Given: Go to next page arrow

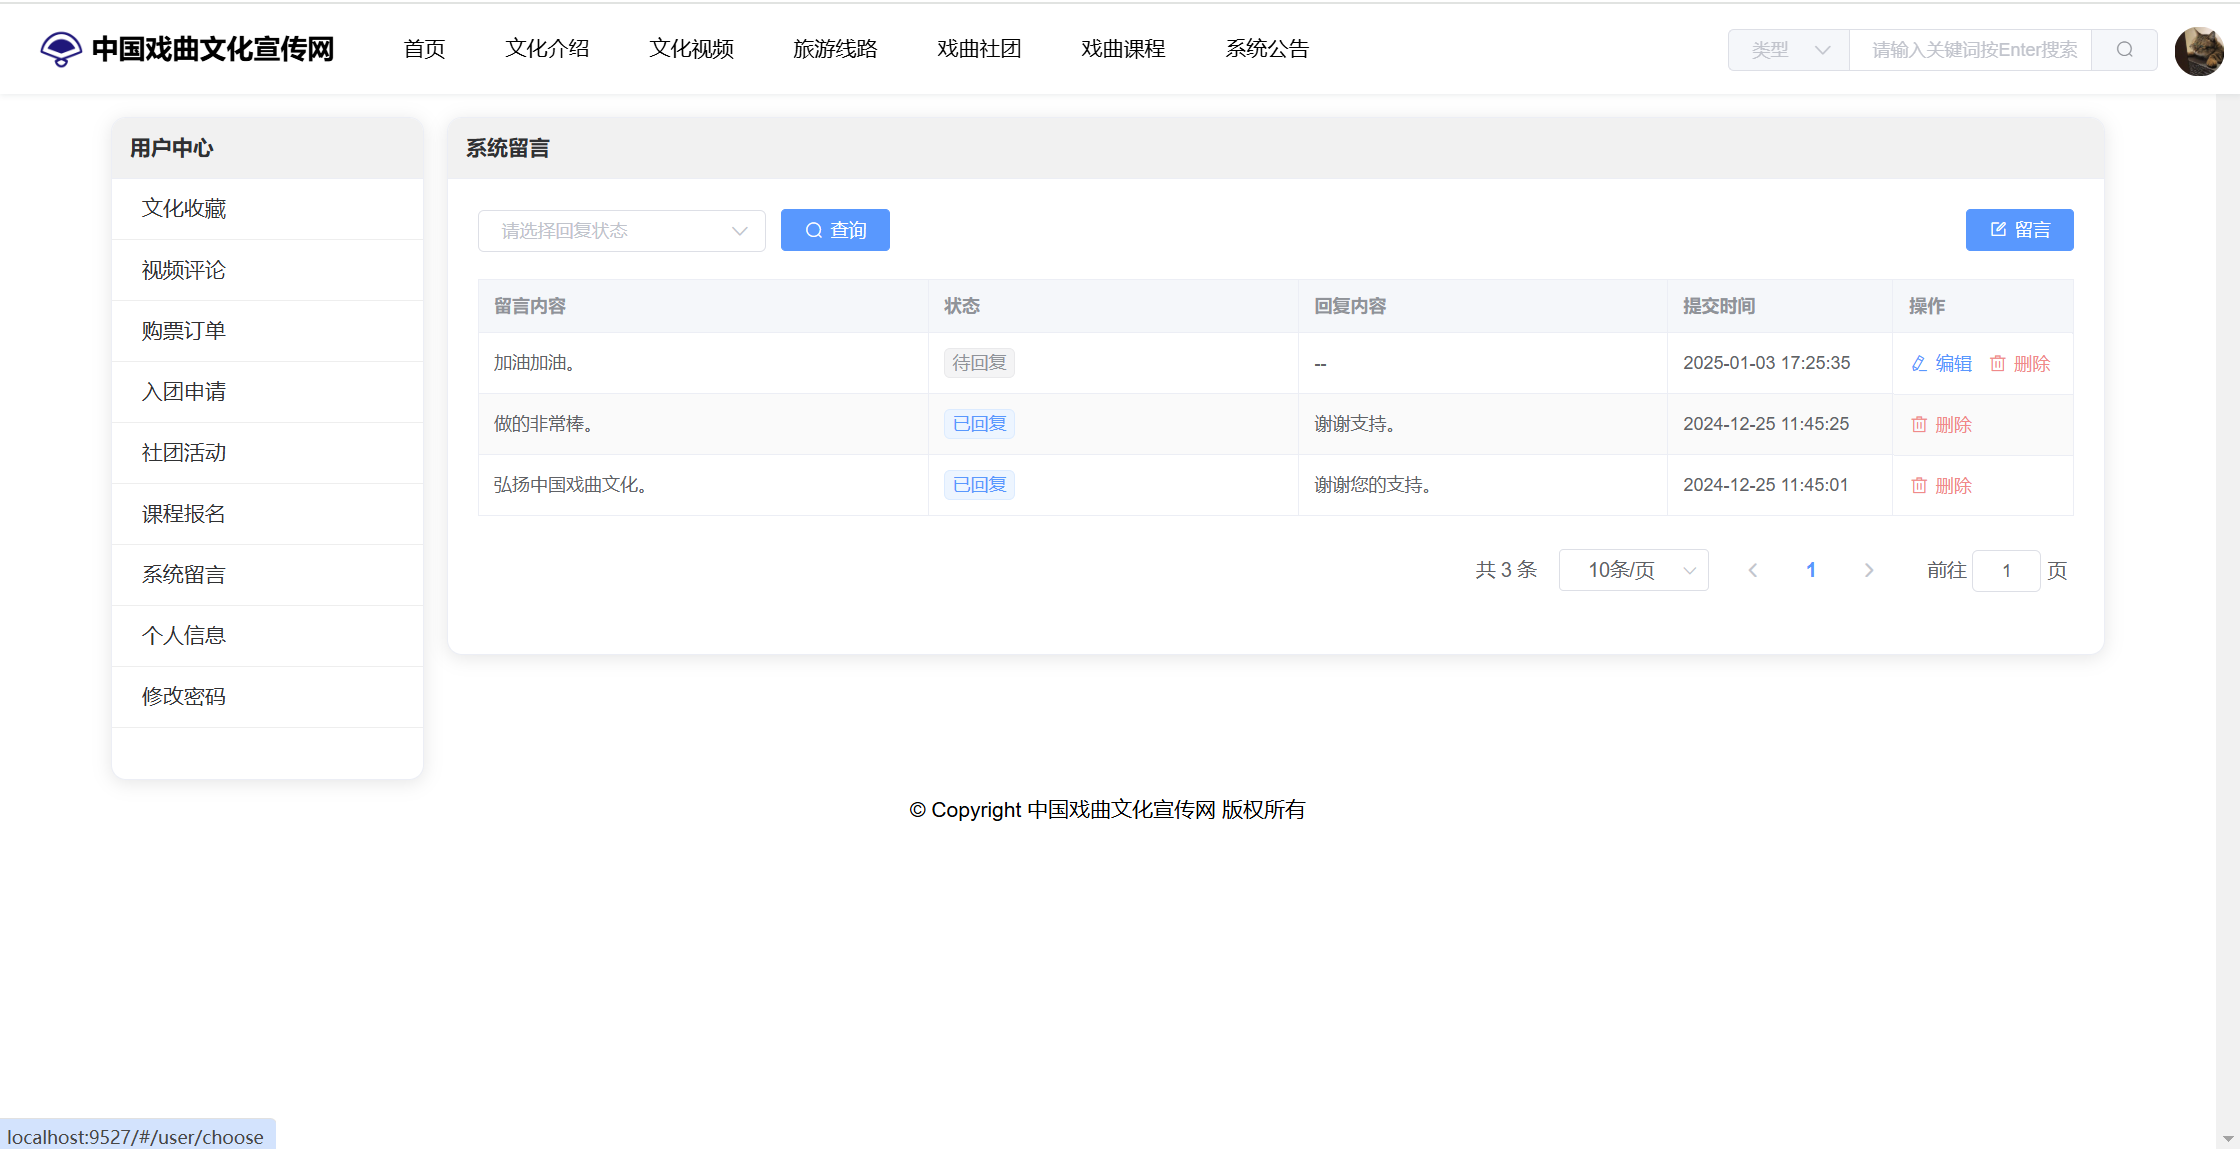Looking at the screenshot, I should [1869, 570].
